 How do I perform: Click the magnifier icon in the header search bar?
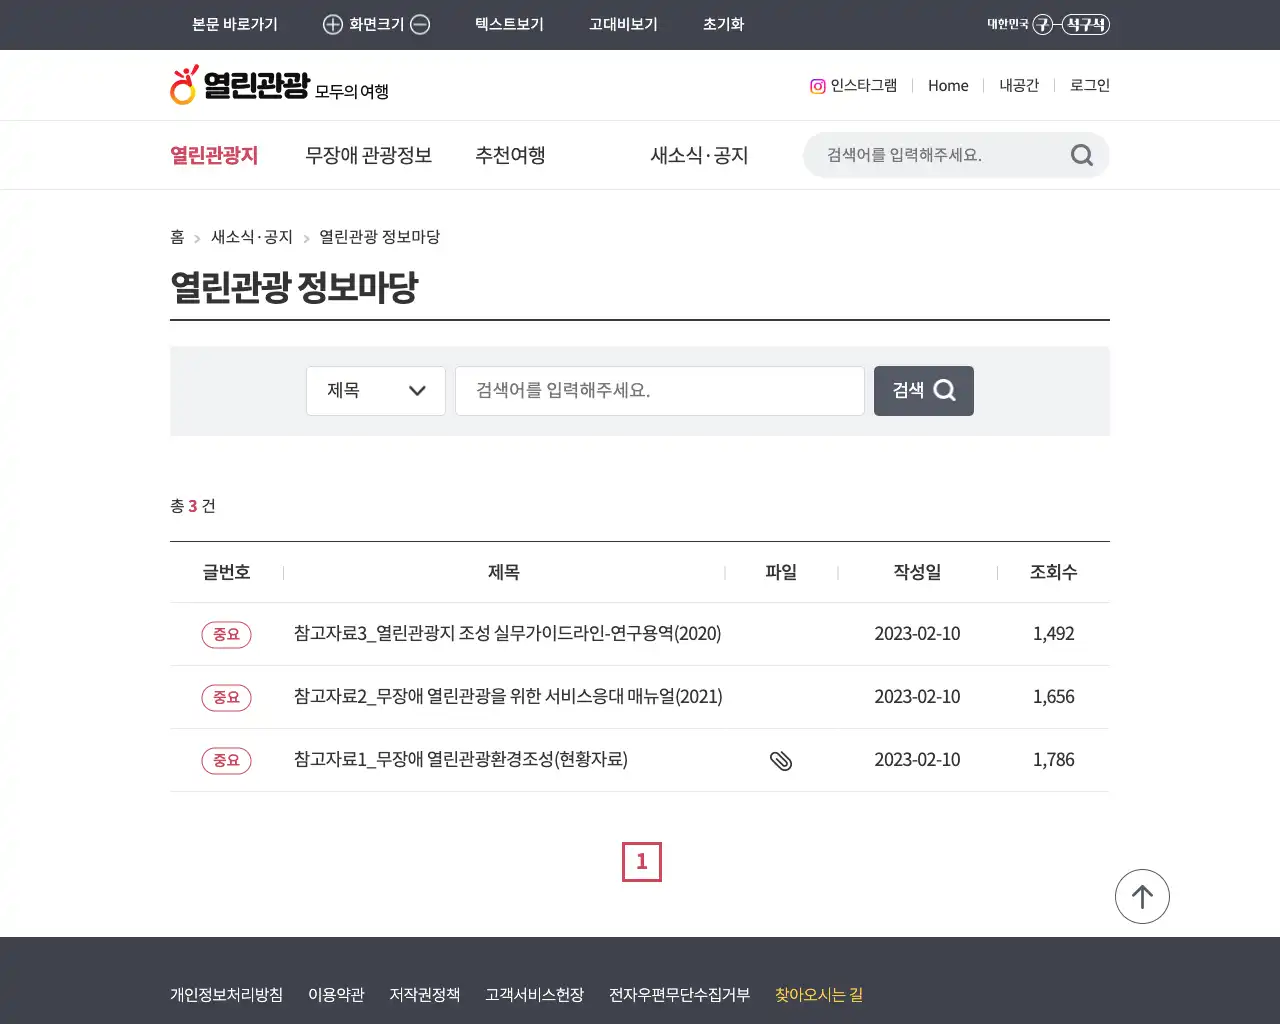tap(1081, 155)
